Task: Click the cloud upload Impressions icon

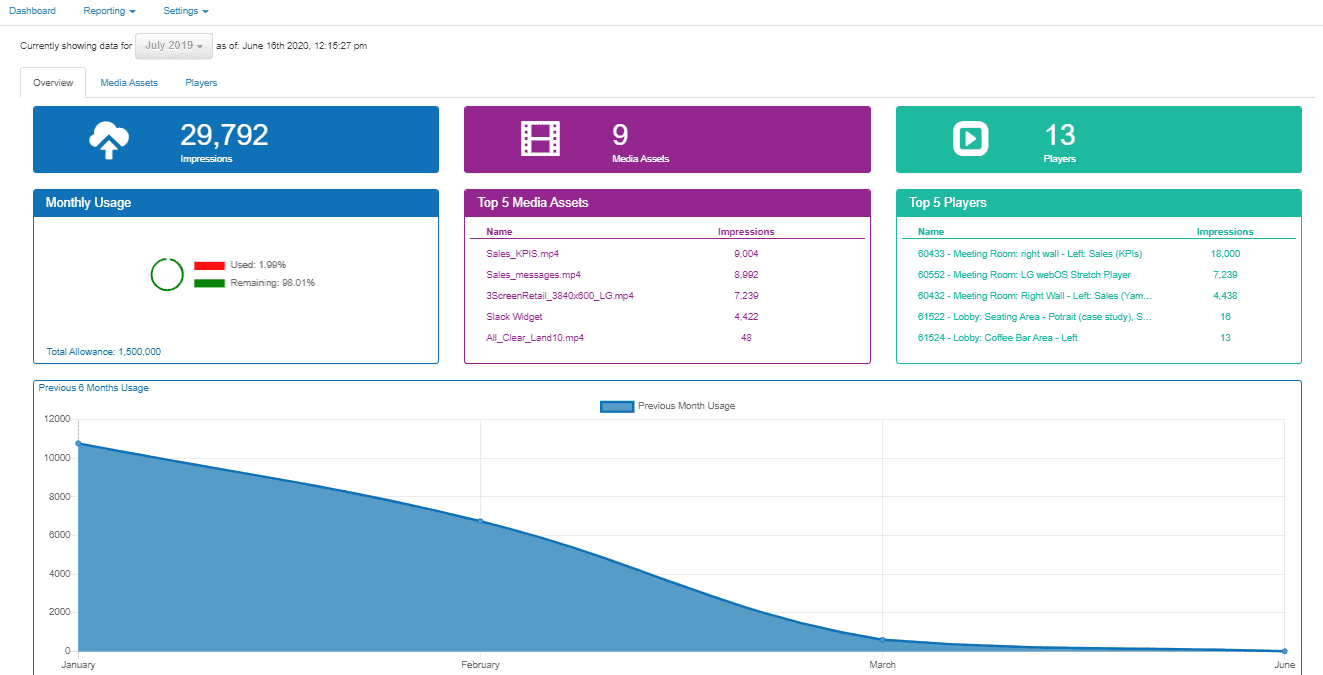Action: [x=109, y=140]
